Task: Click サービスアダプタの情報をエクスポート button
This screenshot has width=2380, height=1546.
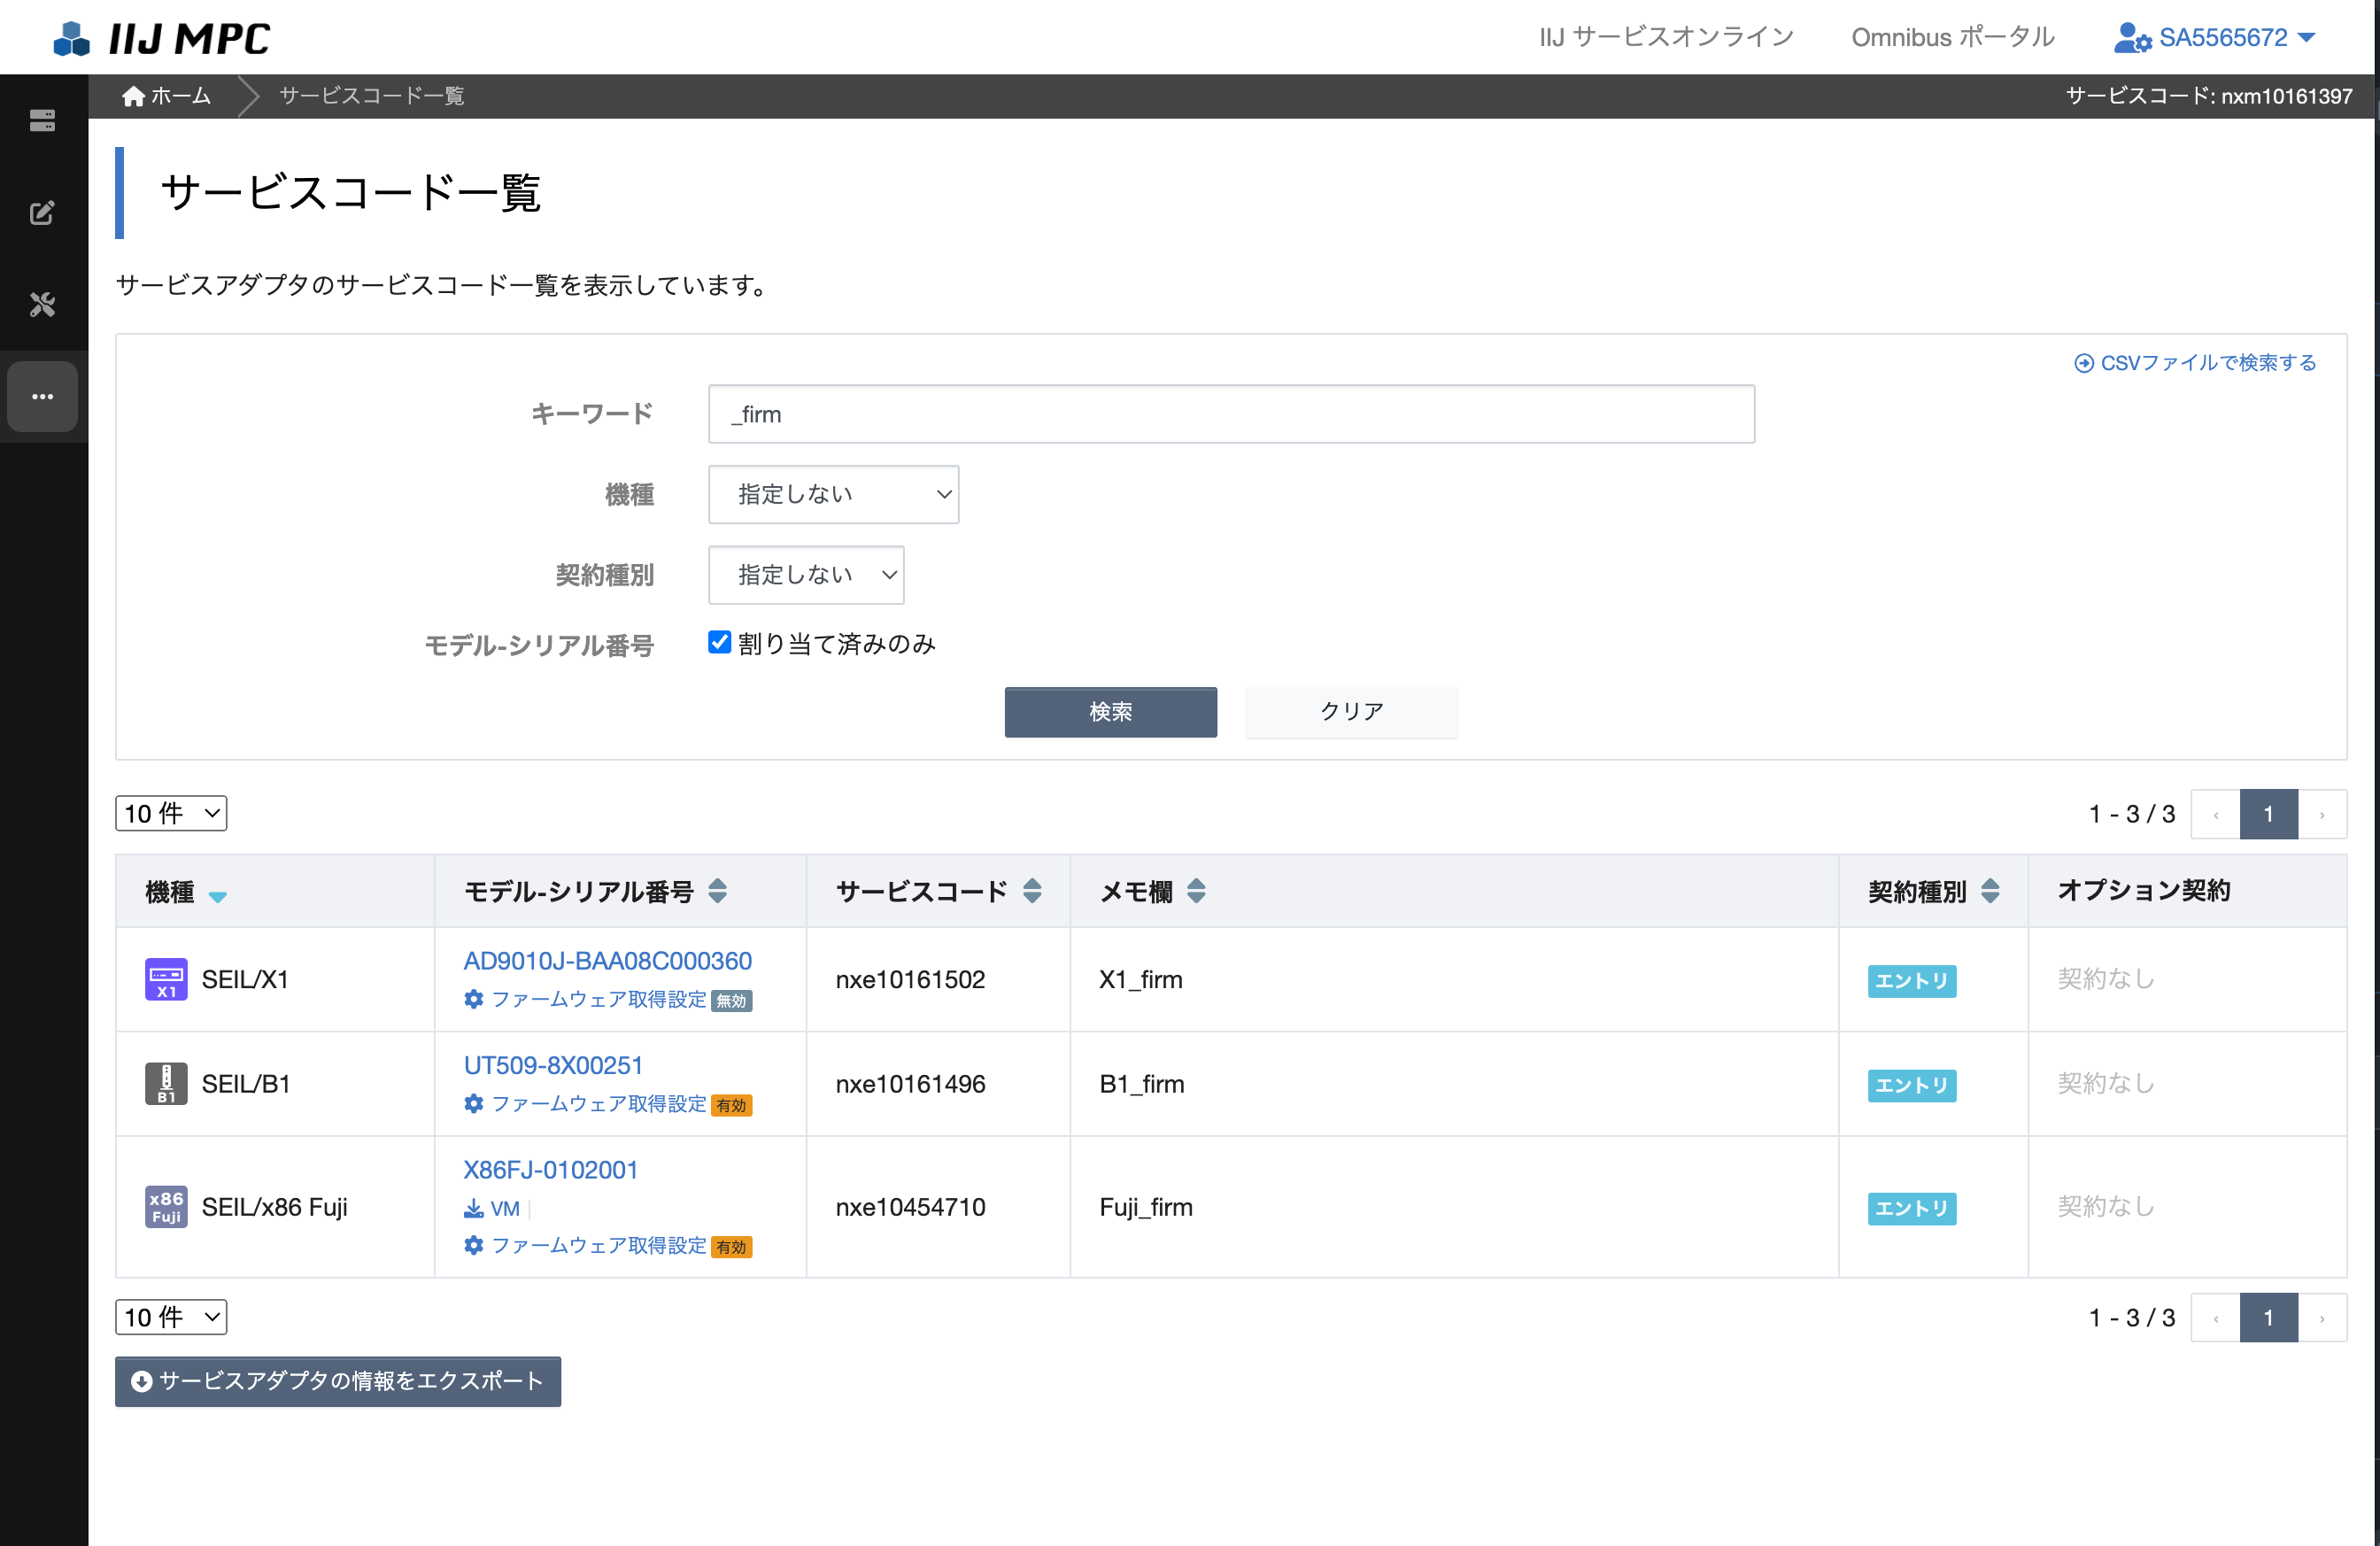Action: [x=338, y=1381]
